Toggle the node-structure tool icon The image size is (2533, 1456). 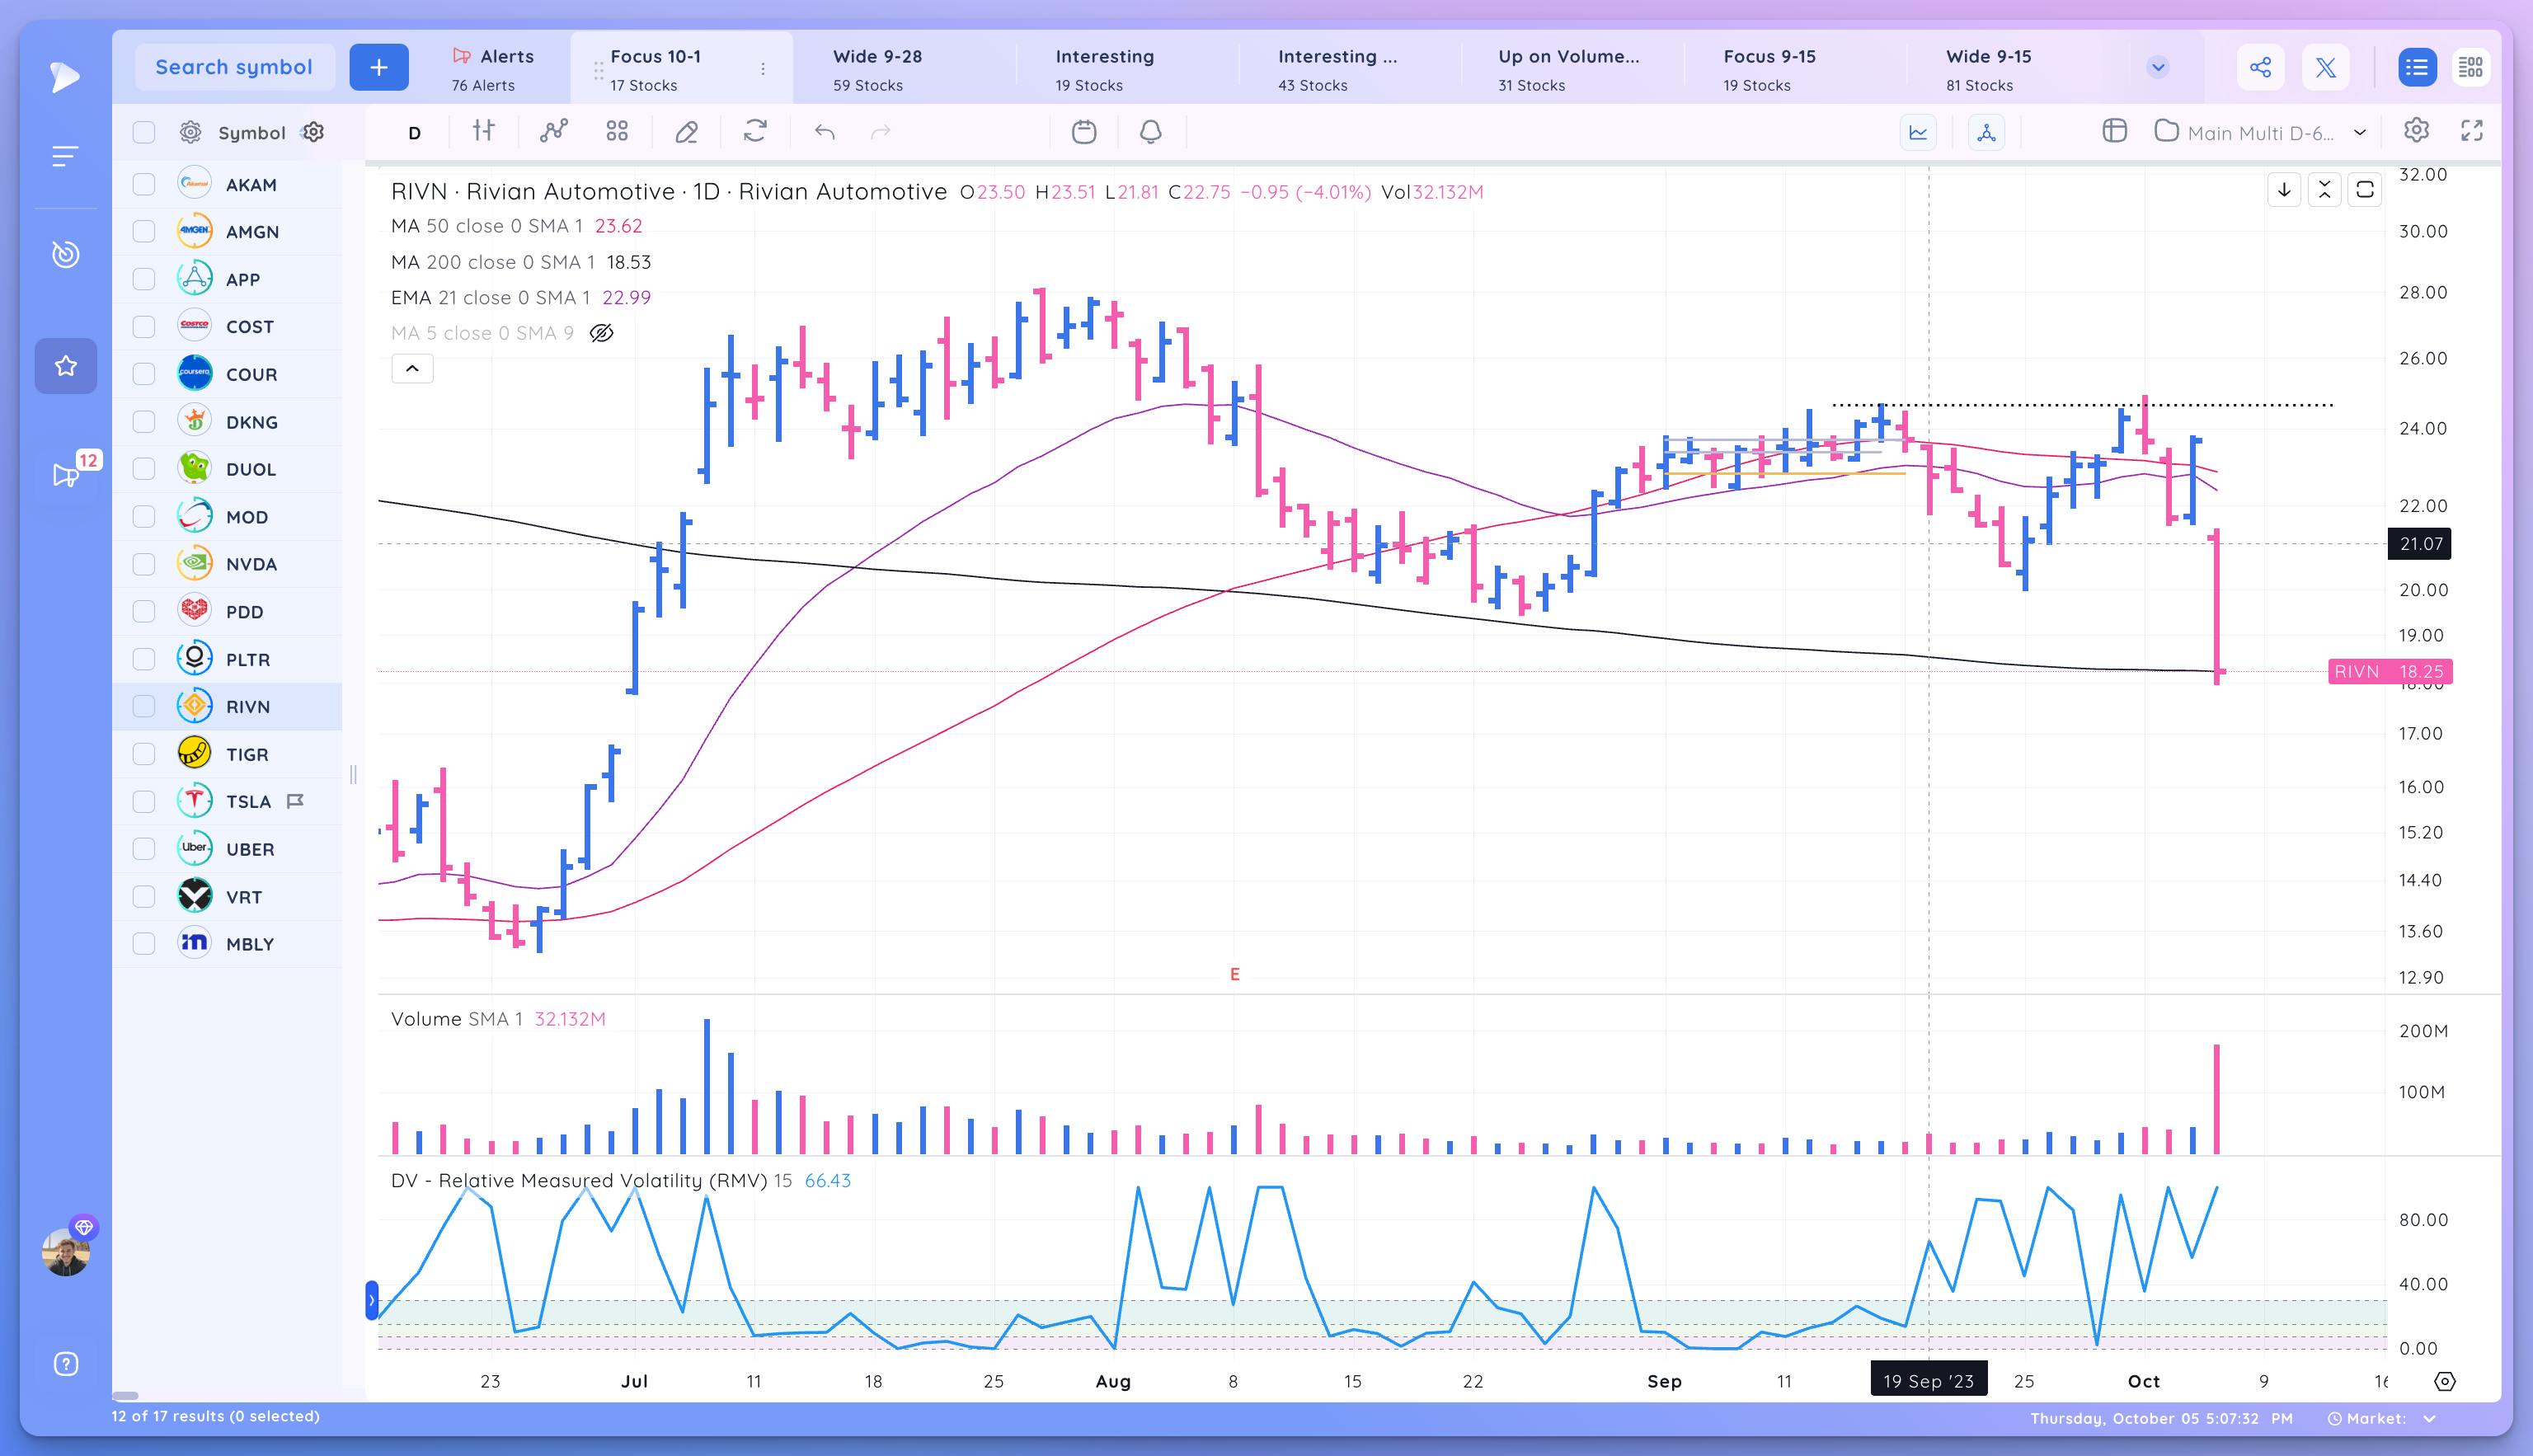tap(1986, 132)
